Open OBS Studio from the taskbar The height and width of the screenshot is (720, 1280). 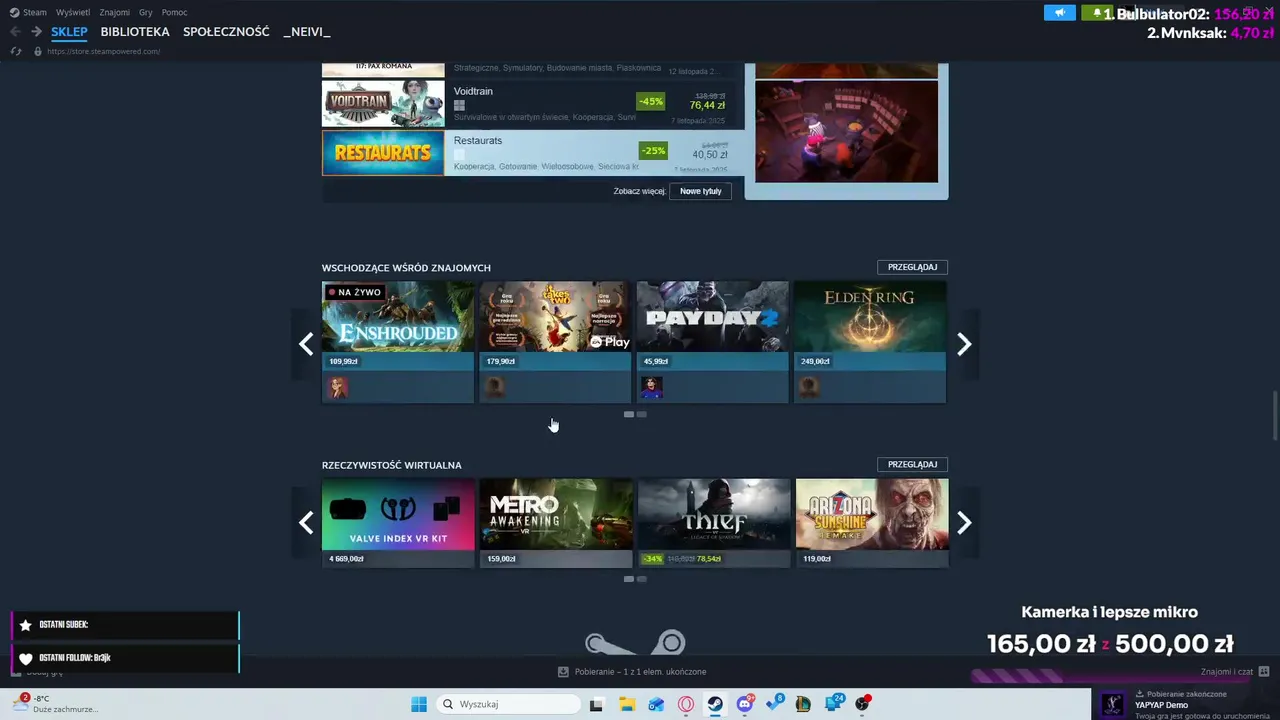click(x=862, y=704)
